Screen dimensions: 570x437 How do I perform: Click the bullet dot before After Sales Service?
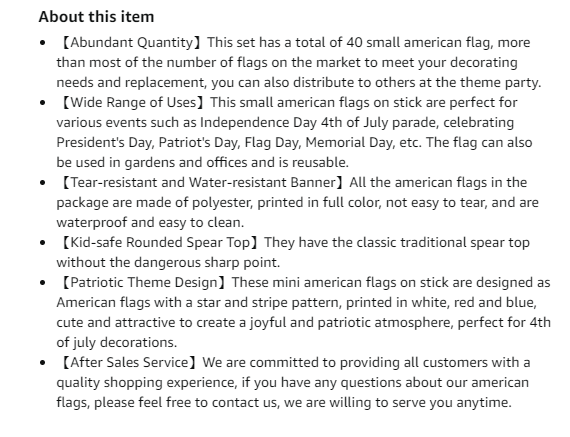(x=43, y=363)
